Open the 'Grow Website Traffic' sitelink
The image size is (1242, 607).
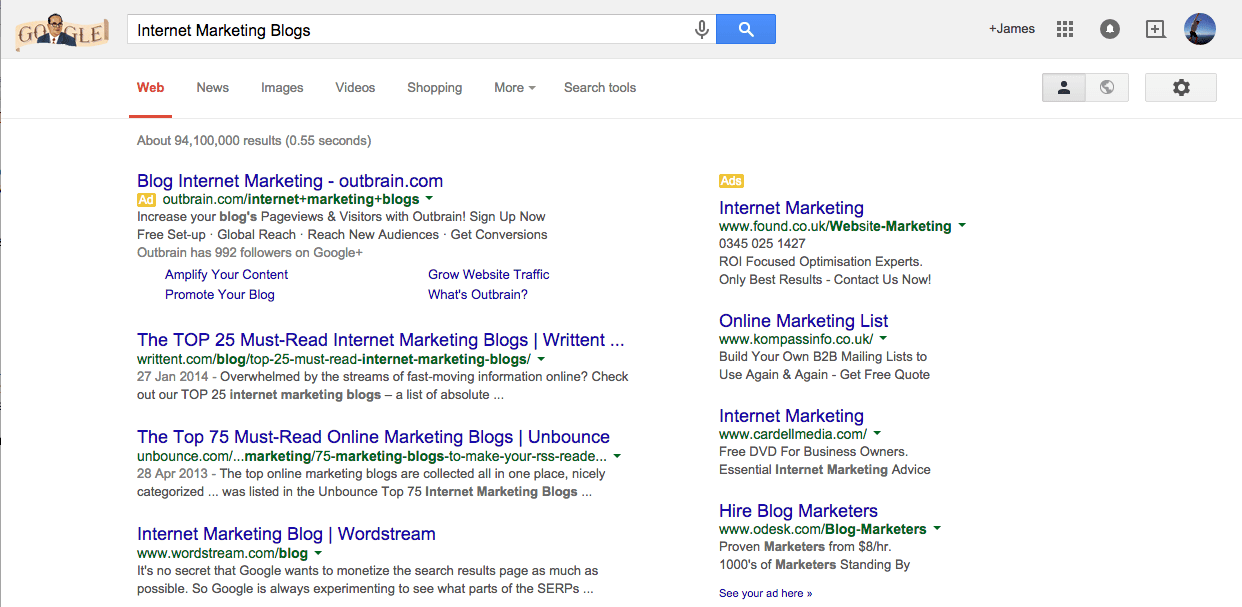(x=489, y=274)
